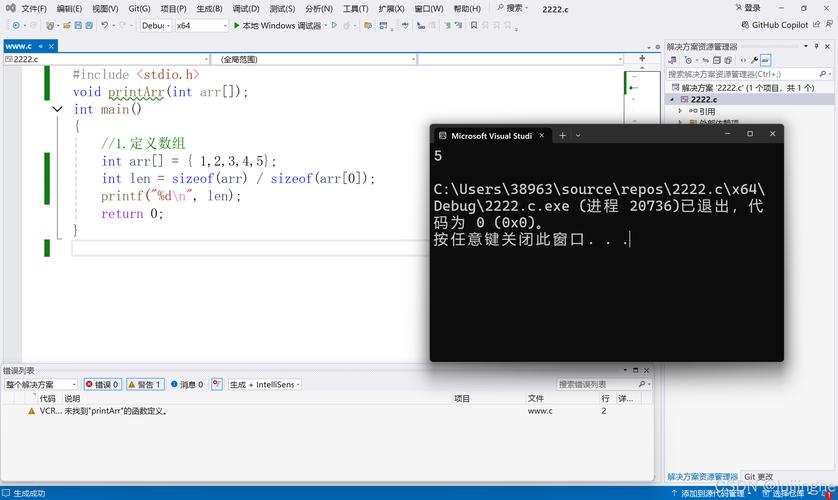Click the 搜索 box in title bar
838x500 pixels.
coord(513,8)
